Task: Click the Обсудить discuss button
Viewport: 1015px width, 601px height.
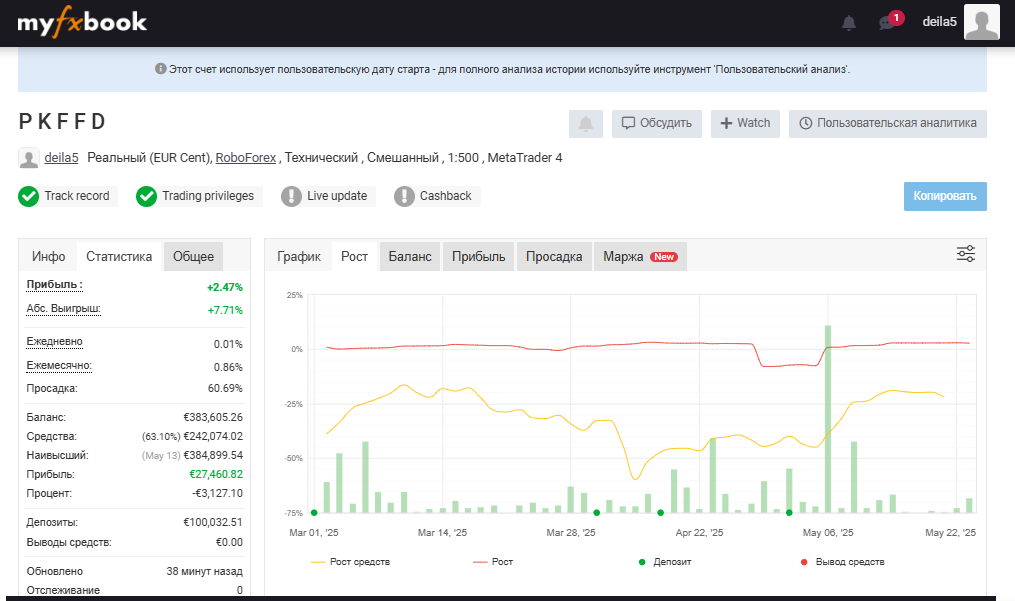Action: (x=656, y=123)
